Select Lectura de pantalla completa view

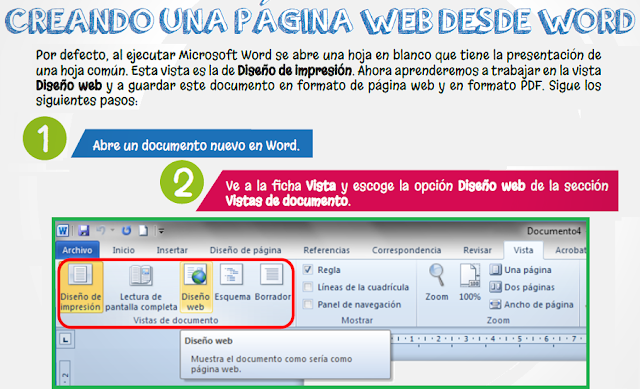(141, 287)
